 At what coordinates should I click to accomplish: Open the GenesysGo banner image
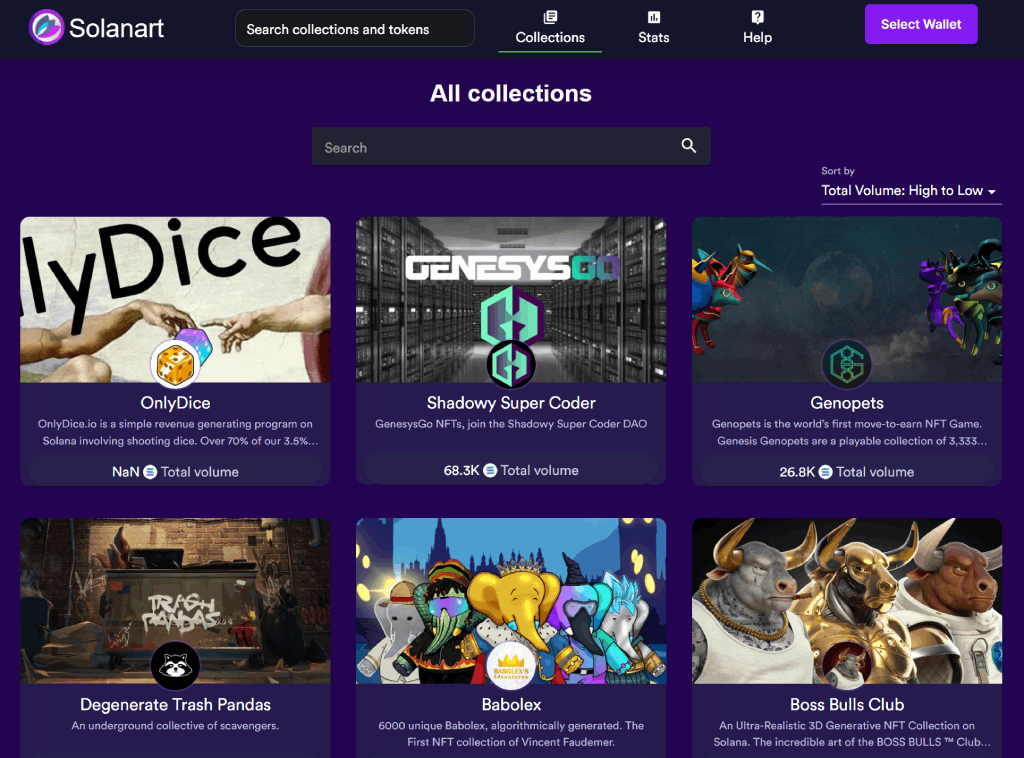[x=511, y=300]
